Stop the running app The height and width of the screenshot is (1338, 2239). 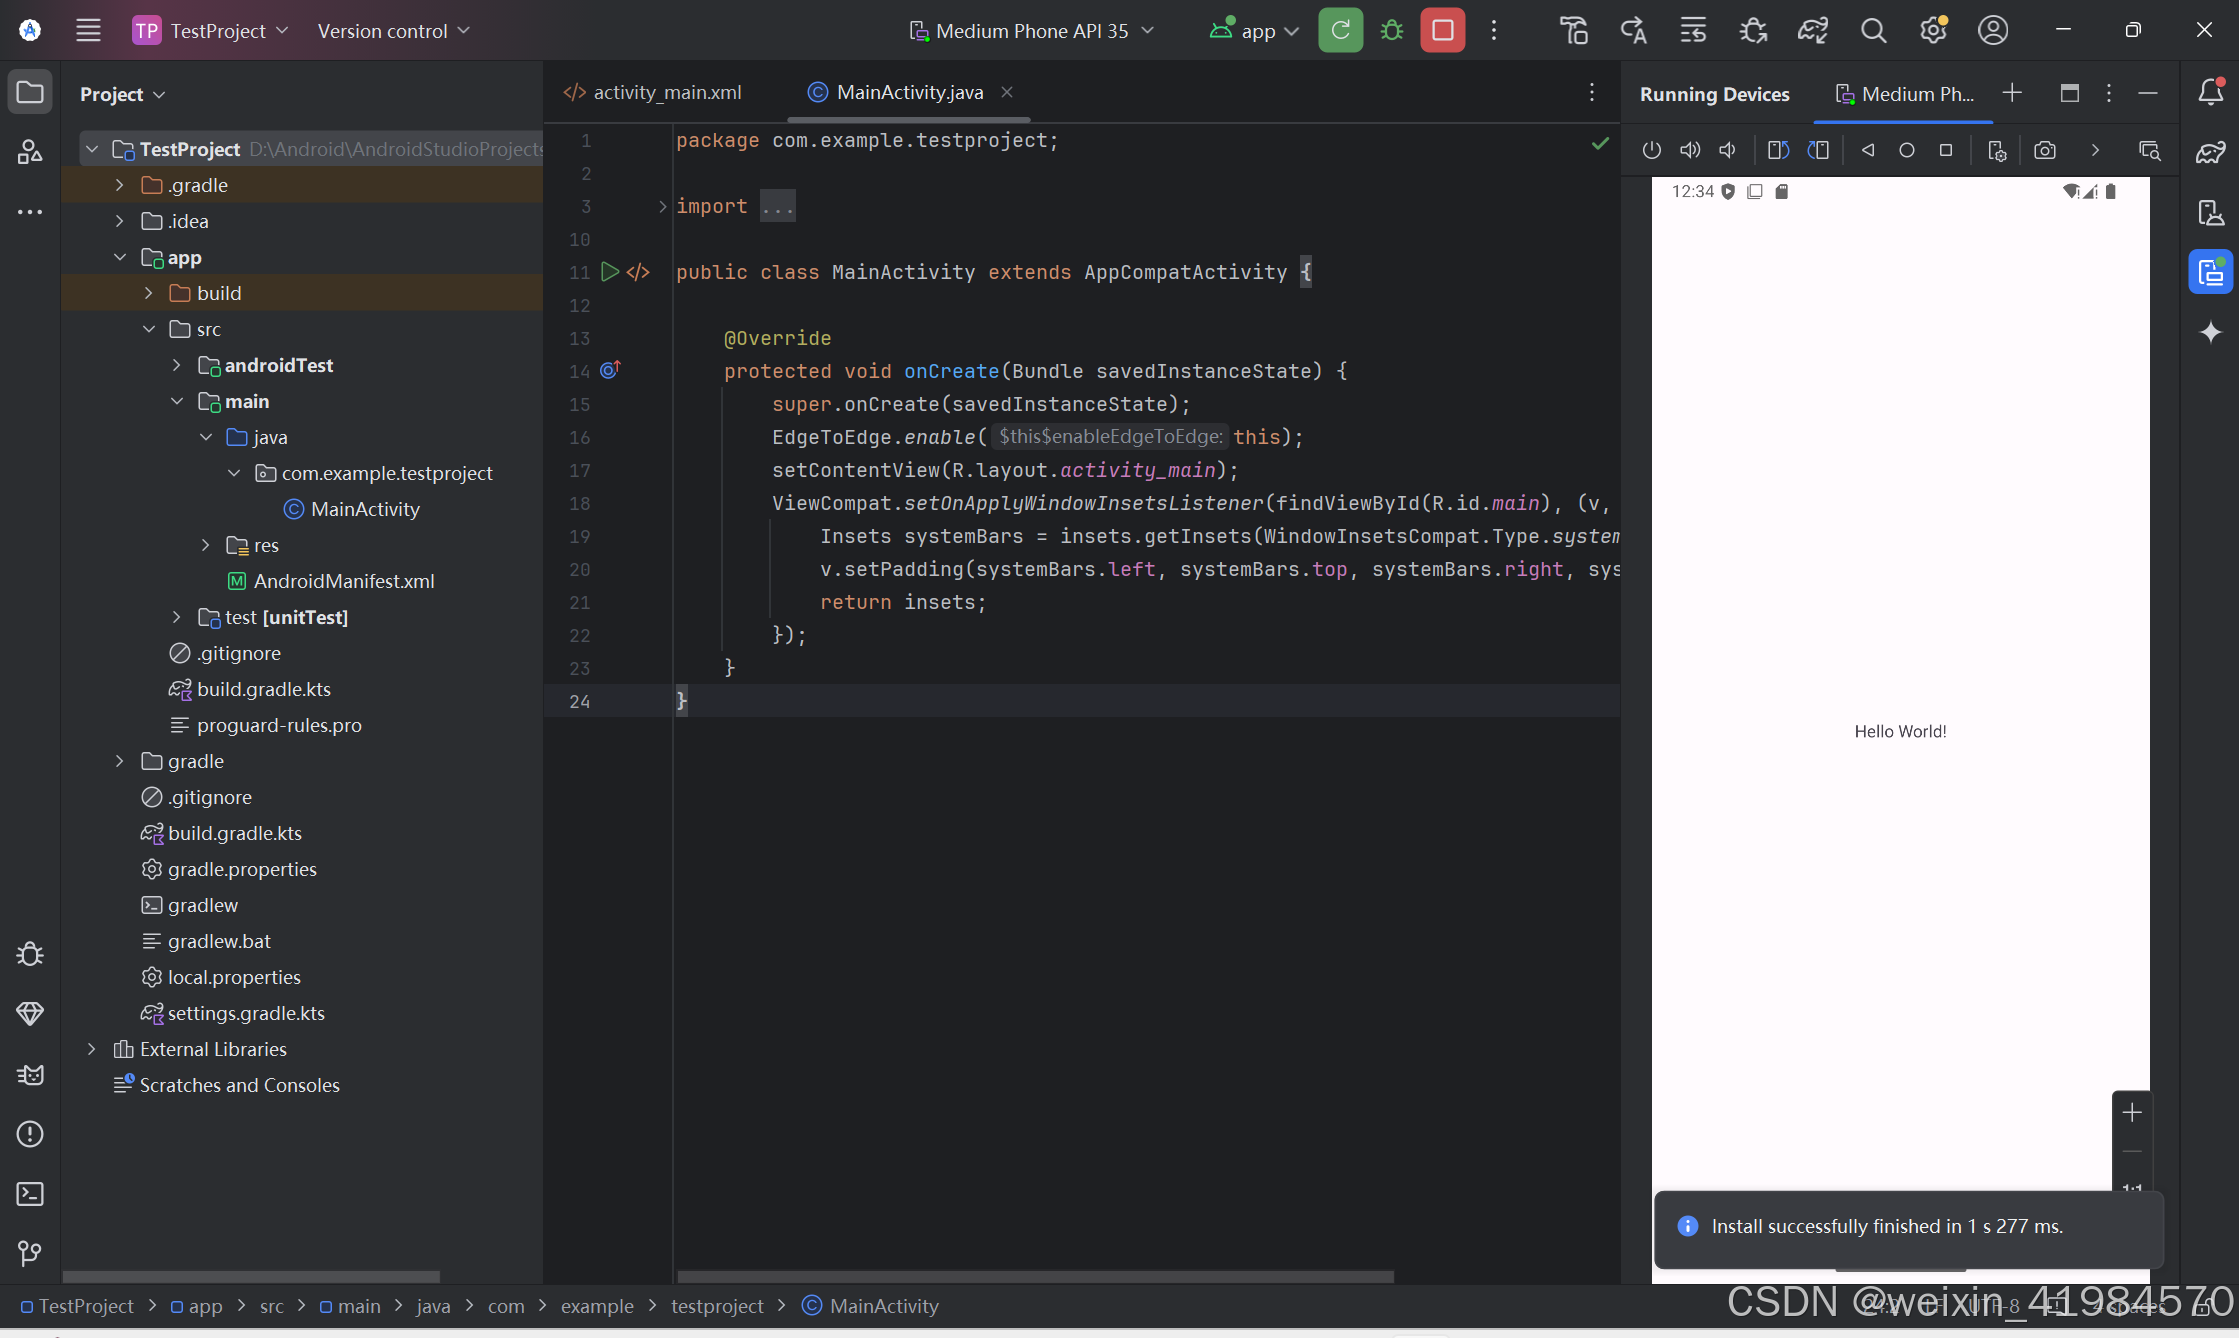click(x=1442, y=31)
